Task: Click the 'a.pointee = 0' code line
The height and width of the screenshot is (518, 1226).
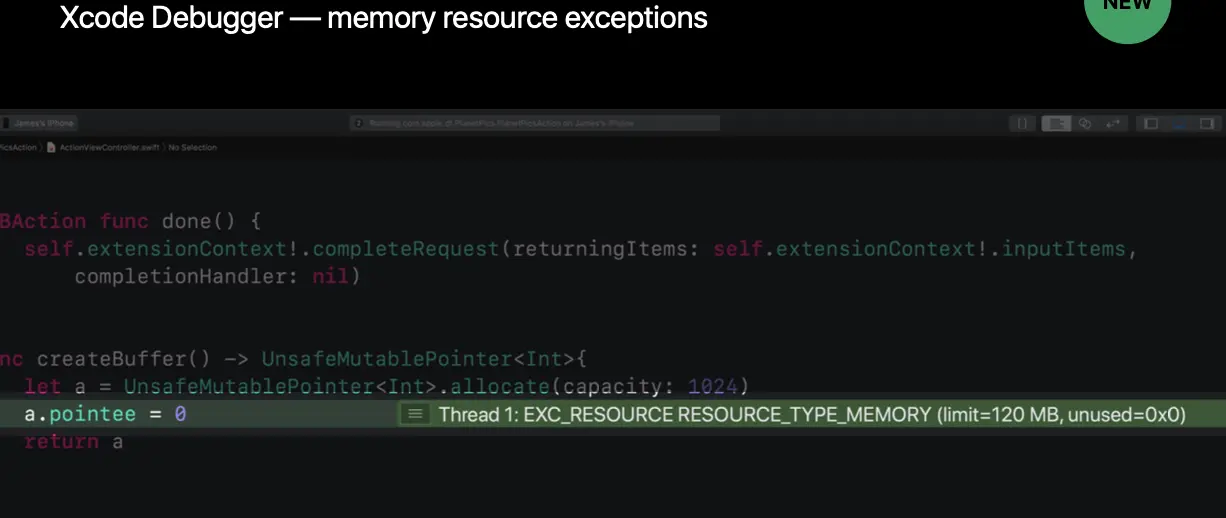Action: [x=105, y=413]
